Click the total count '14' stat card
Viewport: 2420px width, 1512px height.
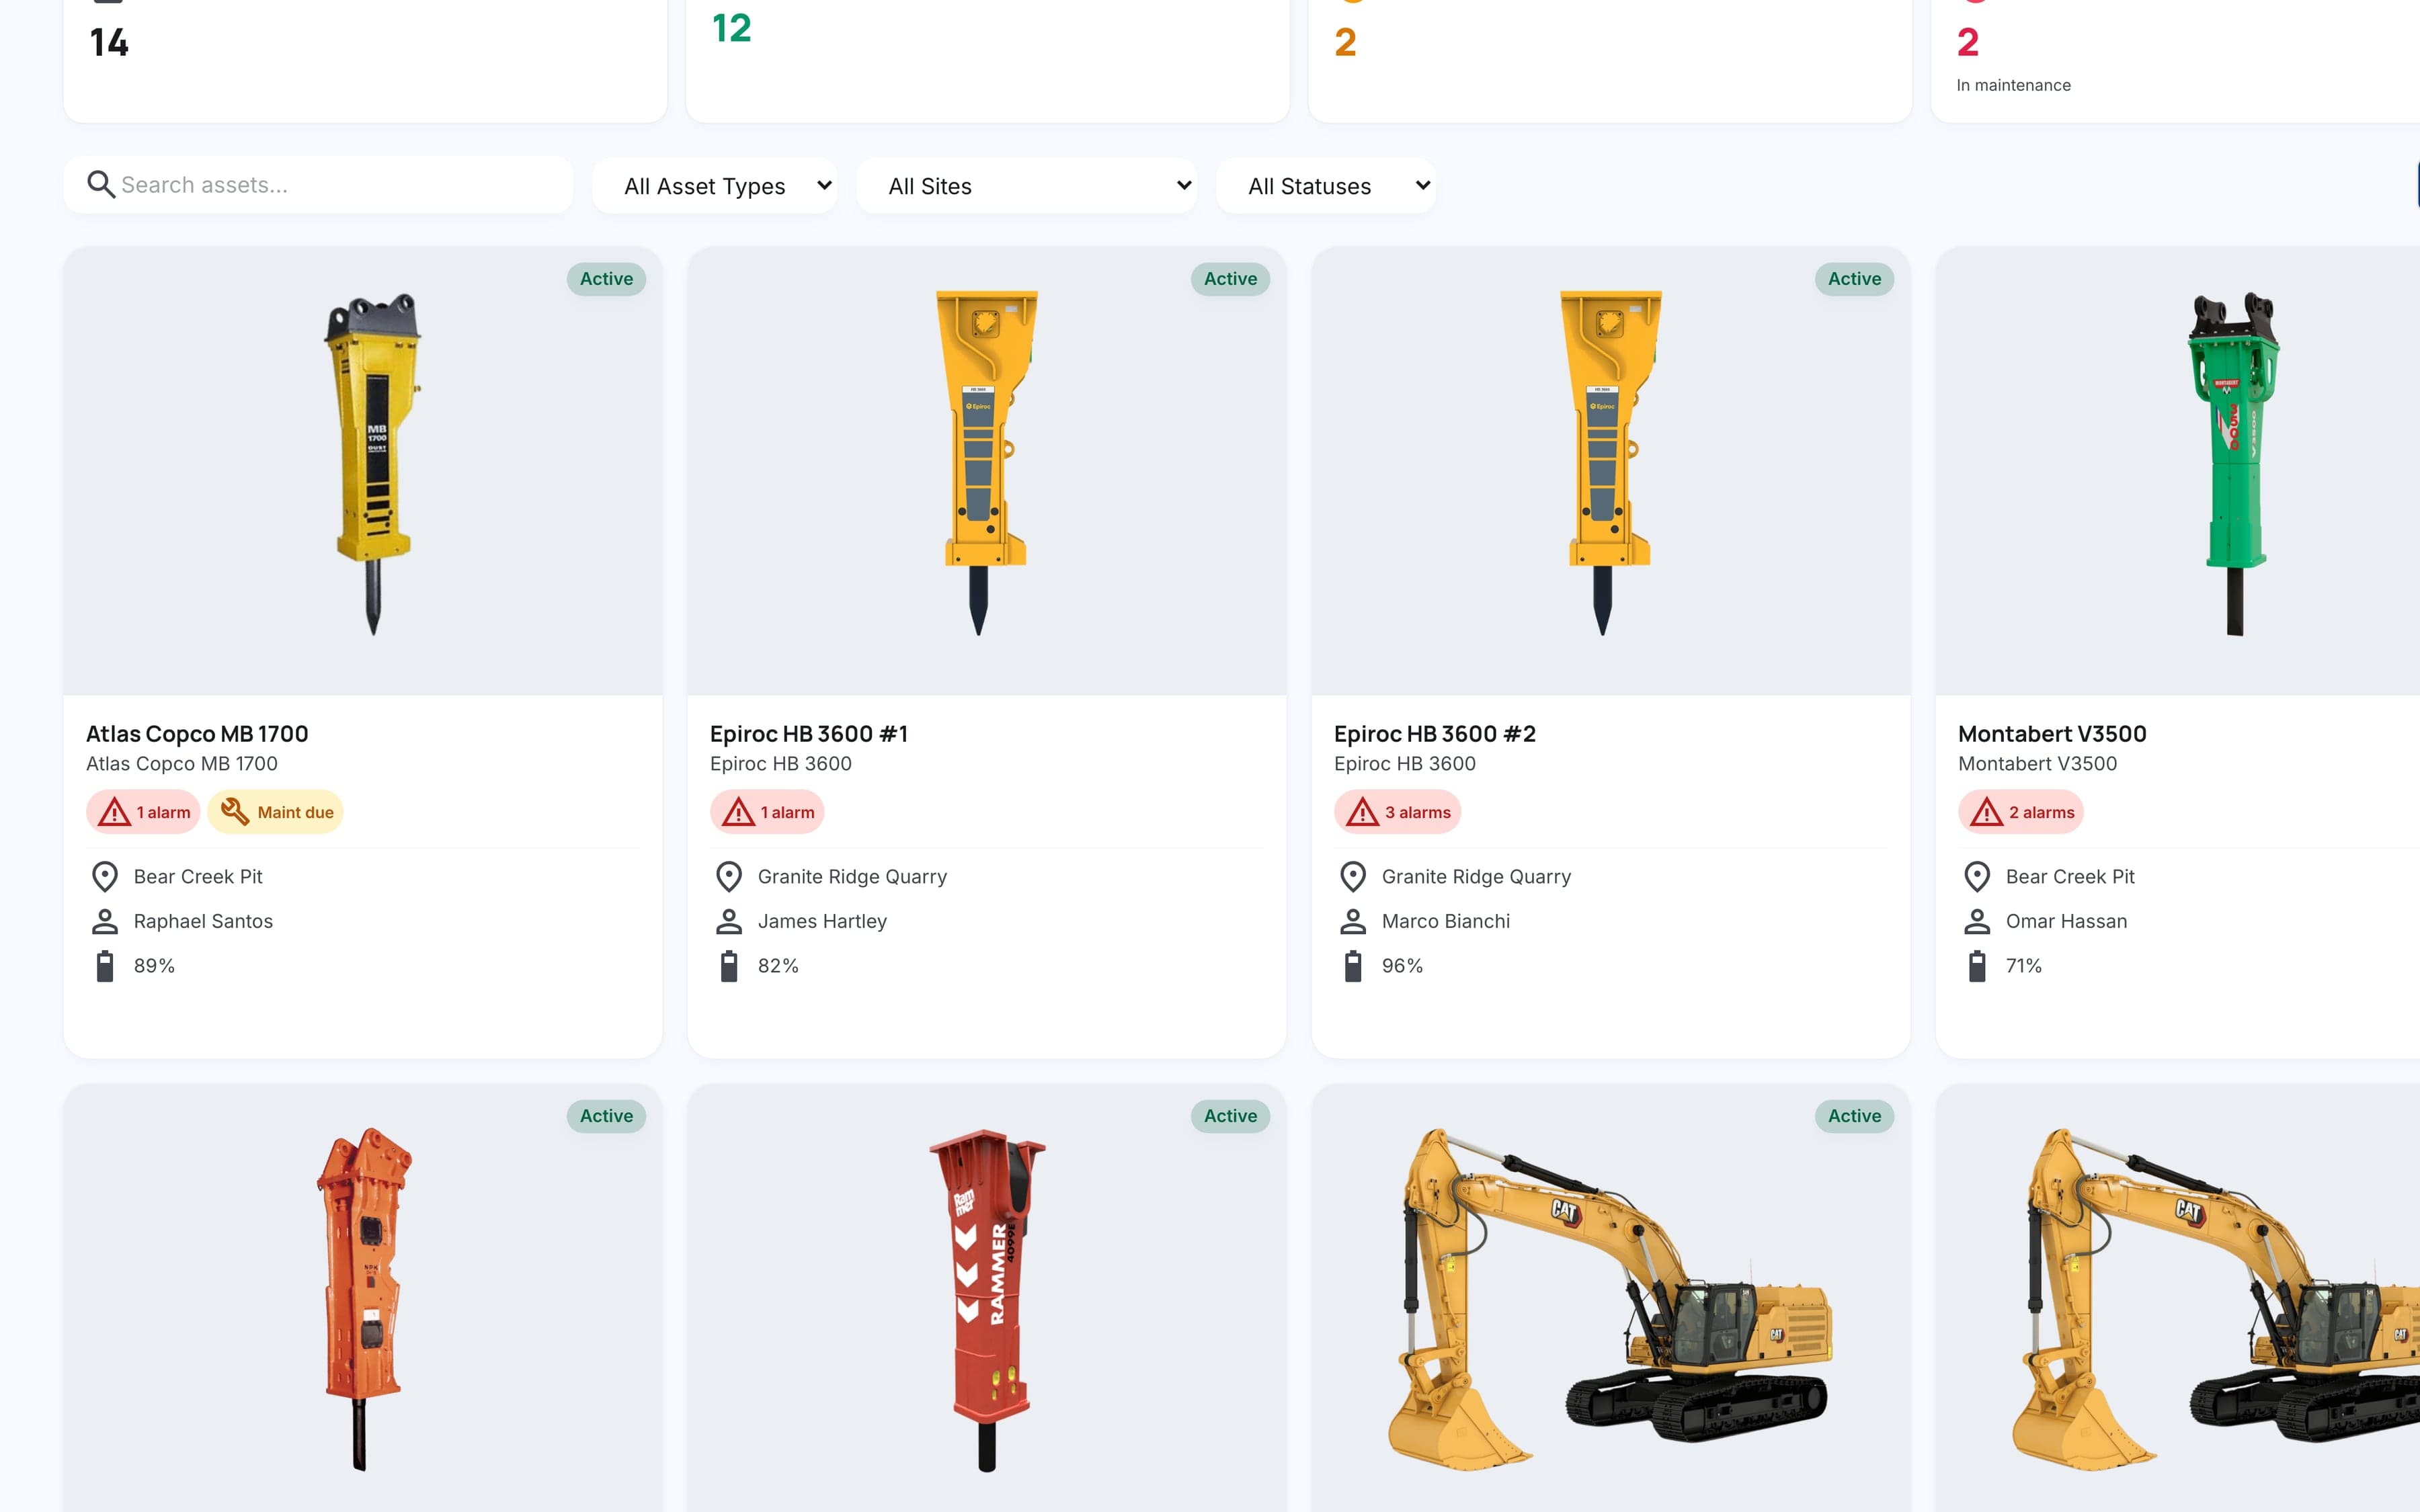(x=365, y=60)
